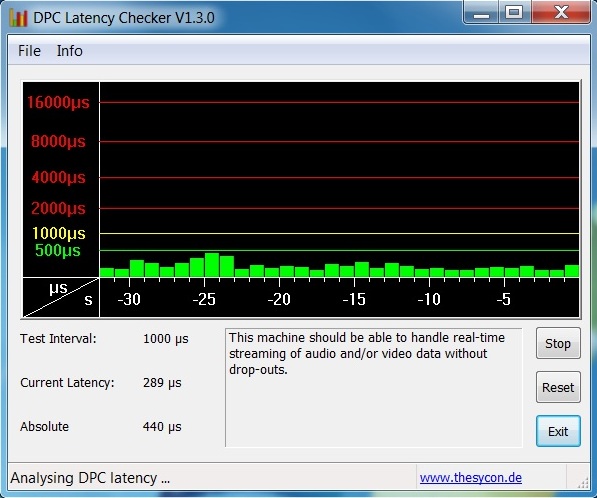Close the DPC Latency Checker window
The height and width of the screenshot is (498, 597).
[x=561, y=13]
